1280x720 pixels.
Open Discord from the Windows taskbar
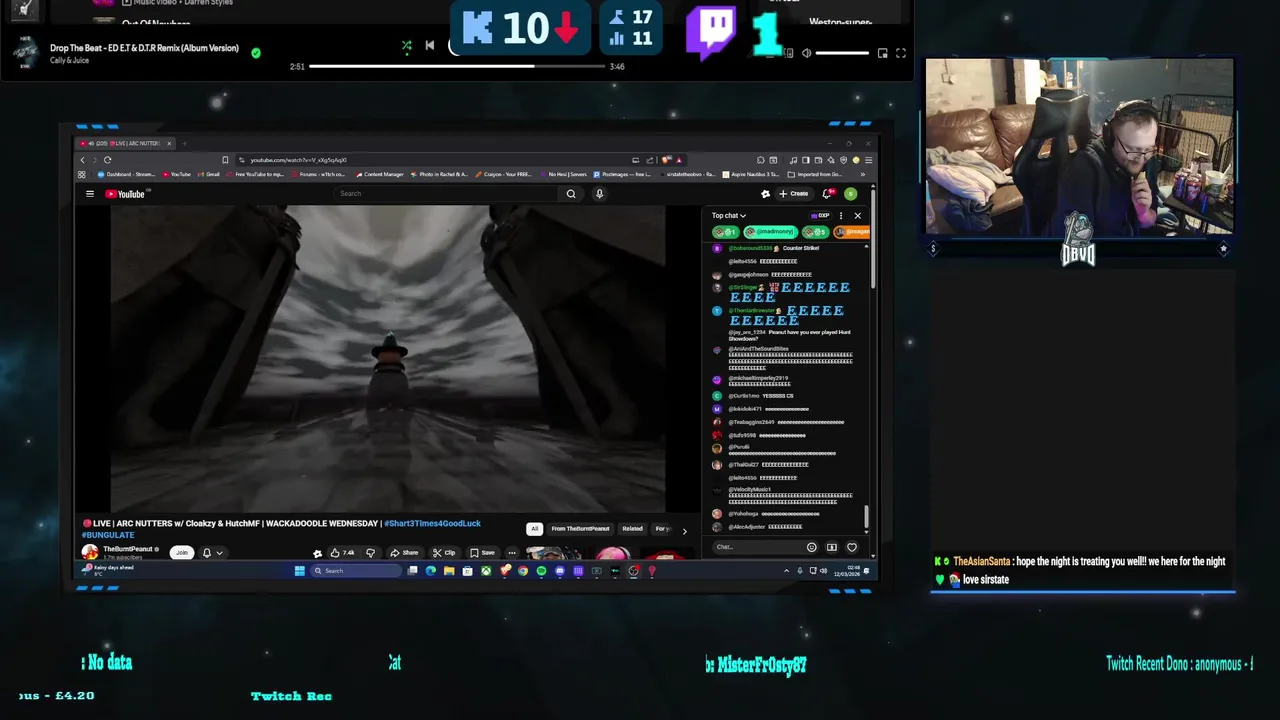click(x=559, y=571)
